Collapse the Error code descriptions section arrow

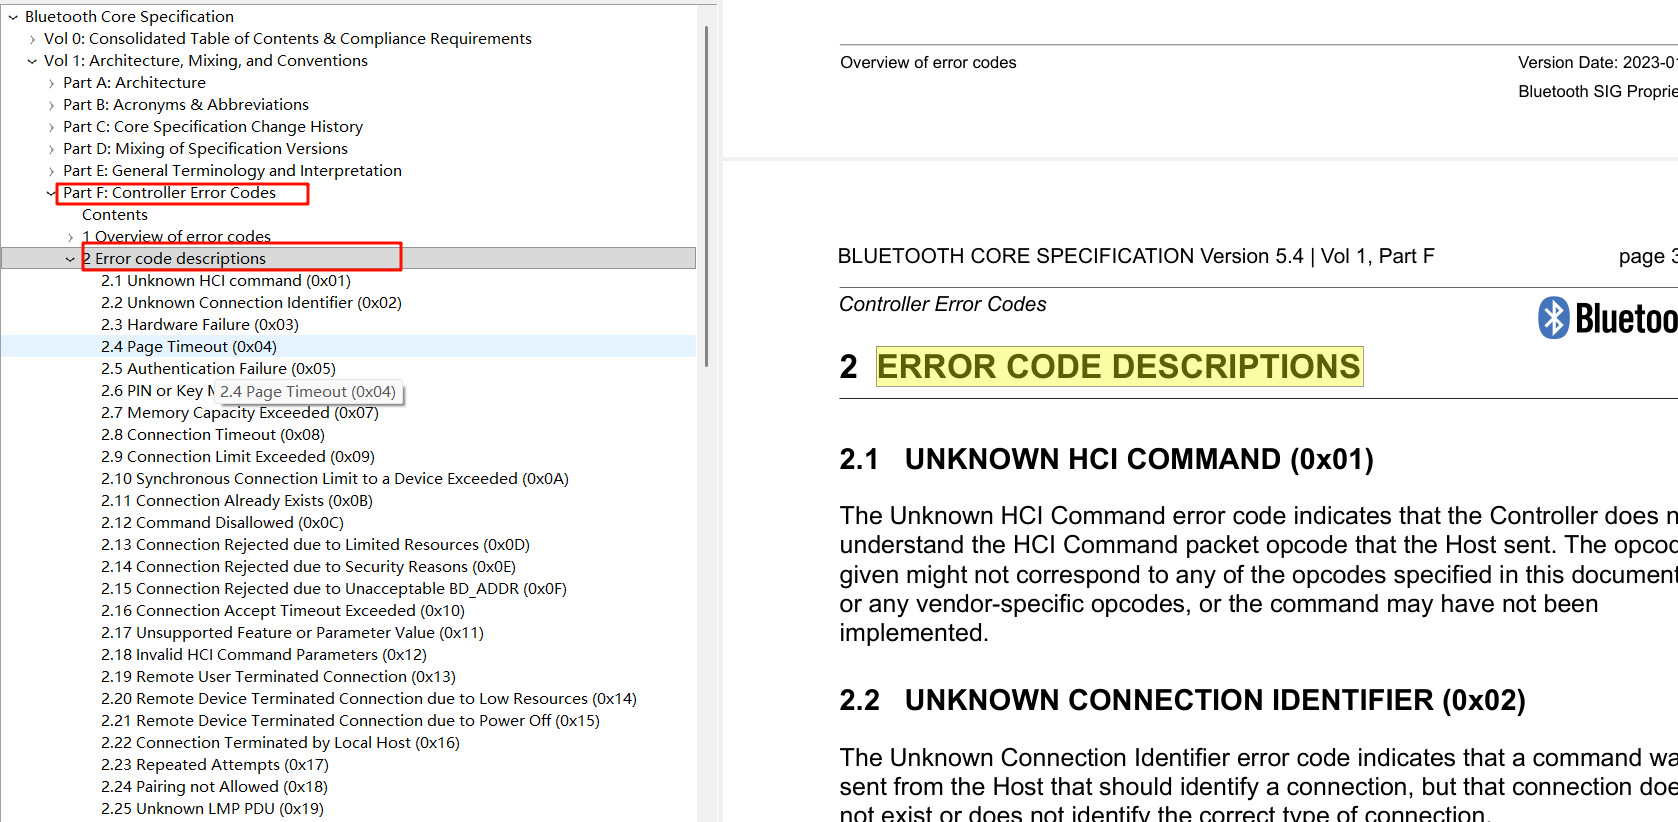click(x=70, y=259)
